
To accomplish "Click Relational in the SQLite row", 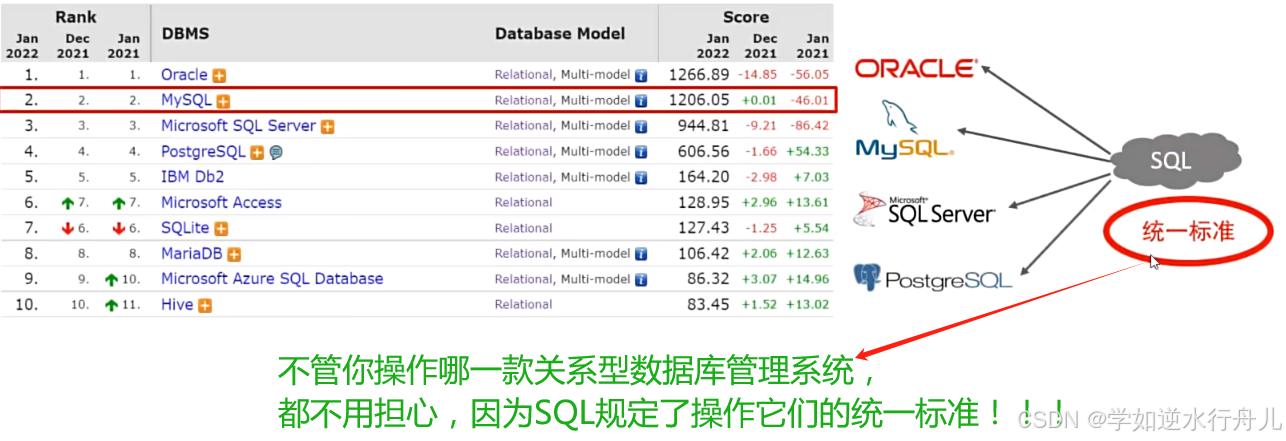I will (x=523, y=228).
